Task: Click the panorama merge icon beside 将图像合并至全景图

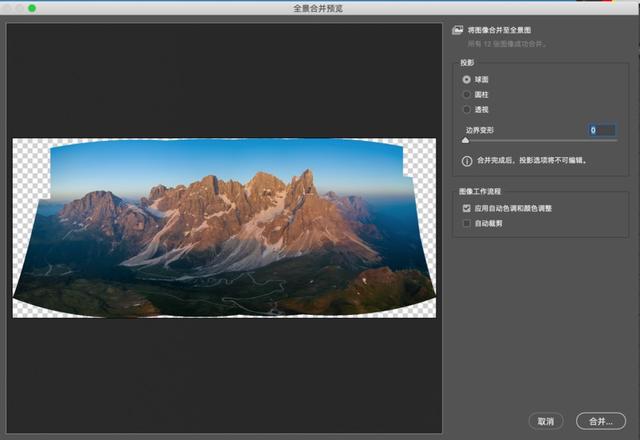Action: [457, 30]
